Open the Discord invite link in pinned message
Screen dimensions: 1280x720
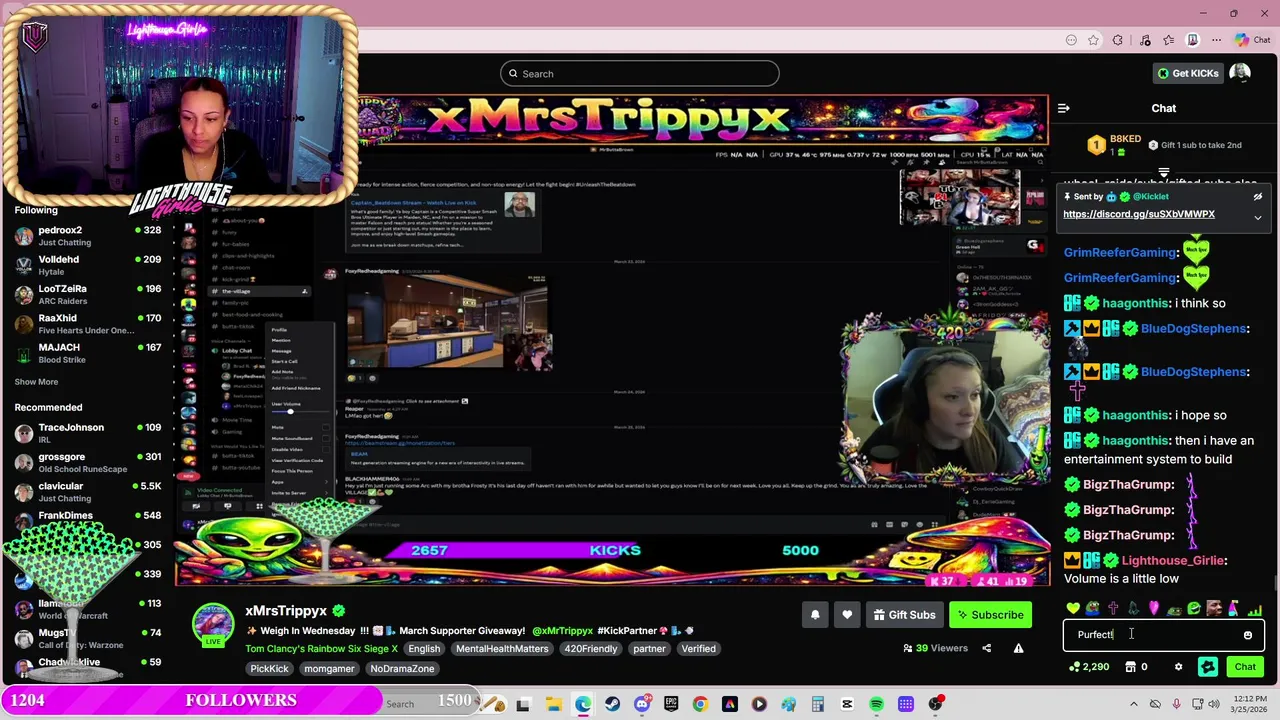point(1139,214)
